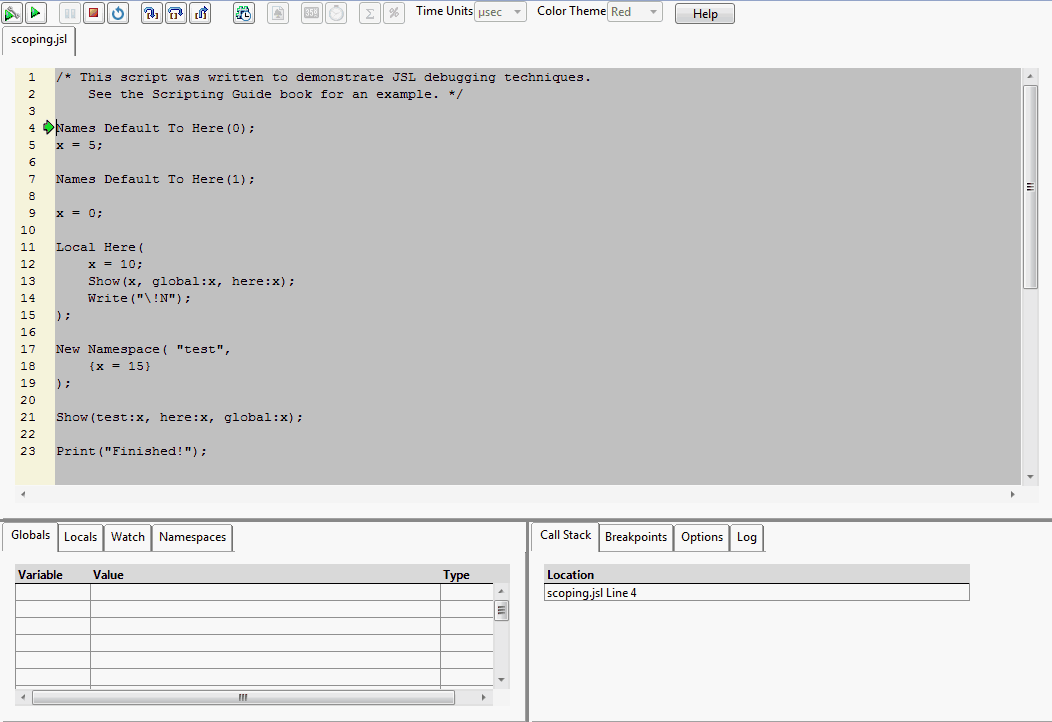1052x722 pixels.
Task: Open the Log tab
Action: click(x=747, y=537)
